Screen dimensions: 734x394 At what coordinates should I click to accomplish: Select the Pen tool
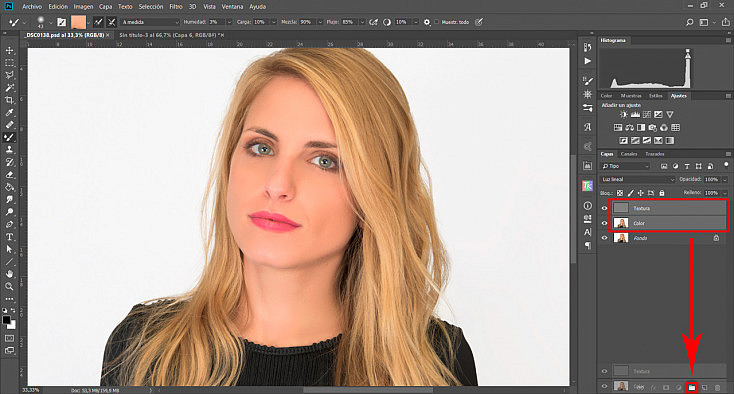(9, 224)
